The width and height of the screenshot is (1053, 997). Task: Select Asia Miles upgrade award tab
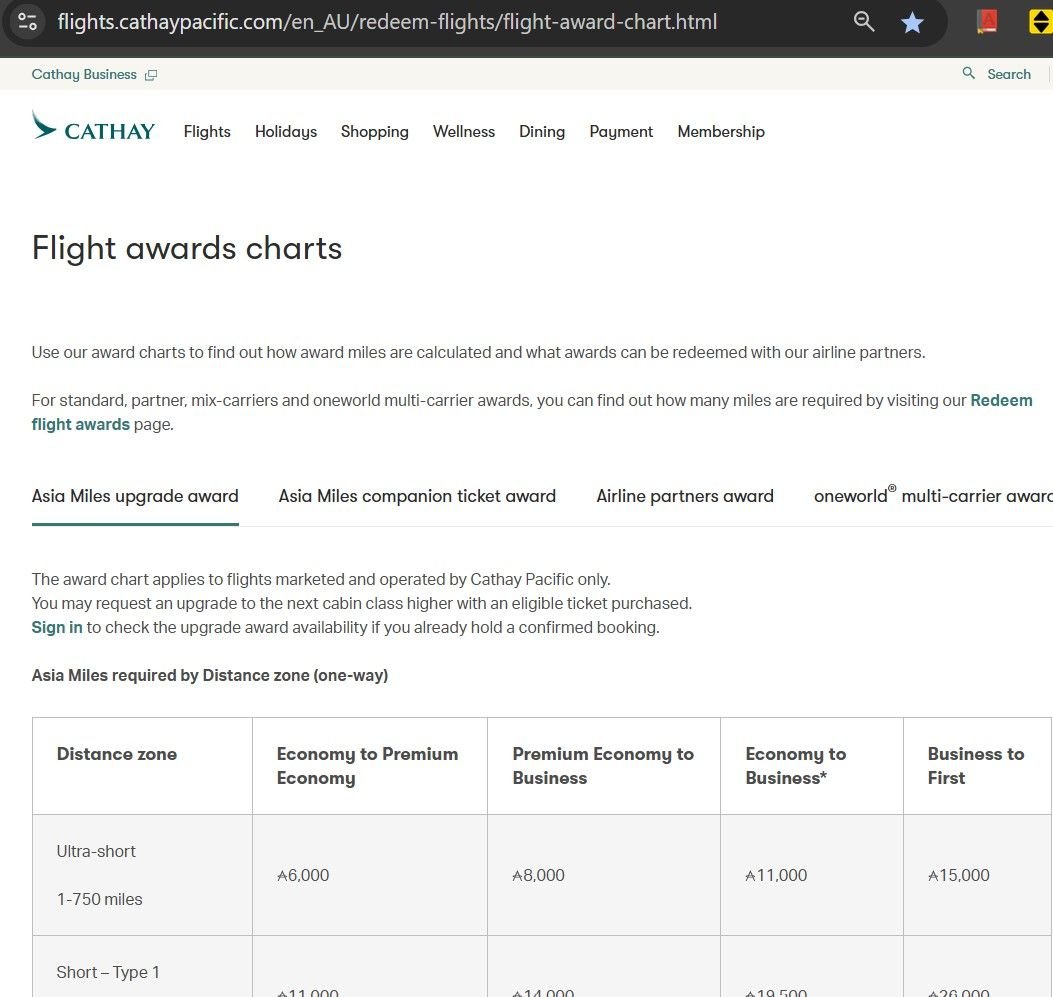click(135, 496)
